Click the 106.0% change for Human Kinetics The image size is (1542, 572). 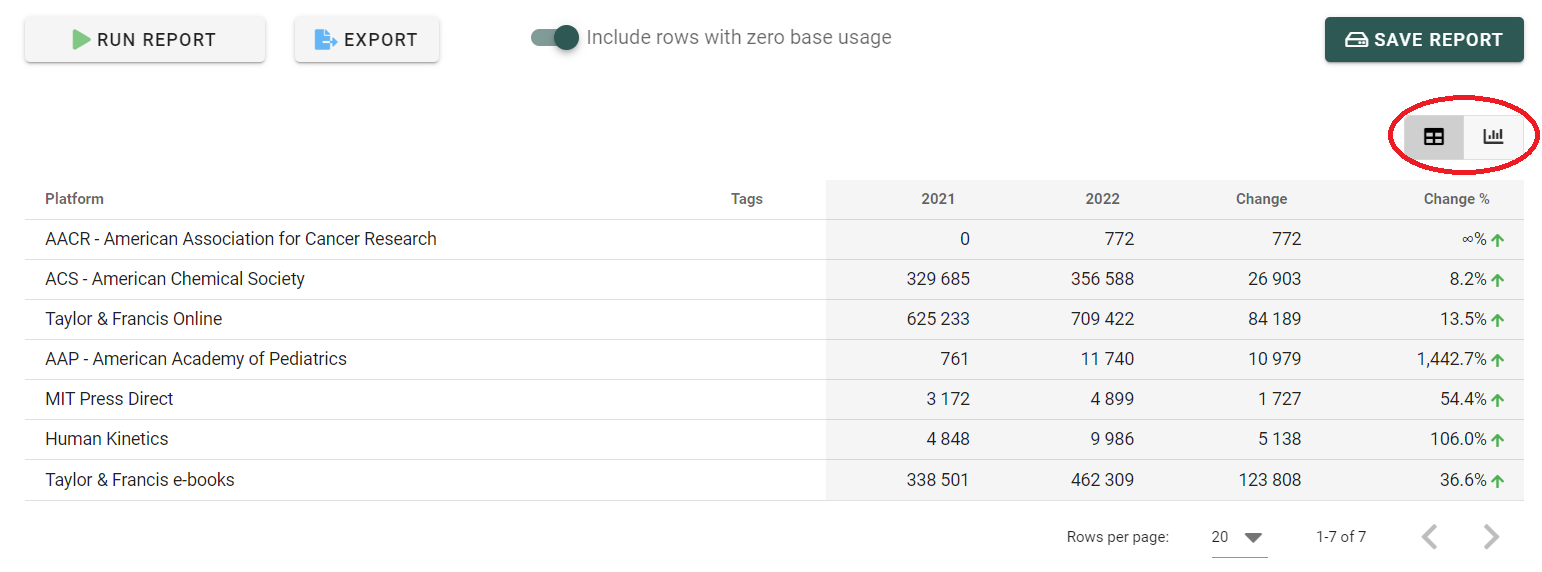pyautogui.click(x=1459, y=439)
